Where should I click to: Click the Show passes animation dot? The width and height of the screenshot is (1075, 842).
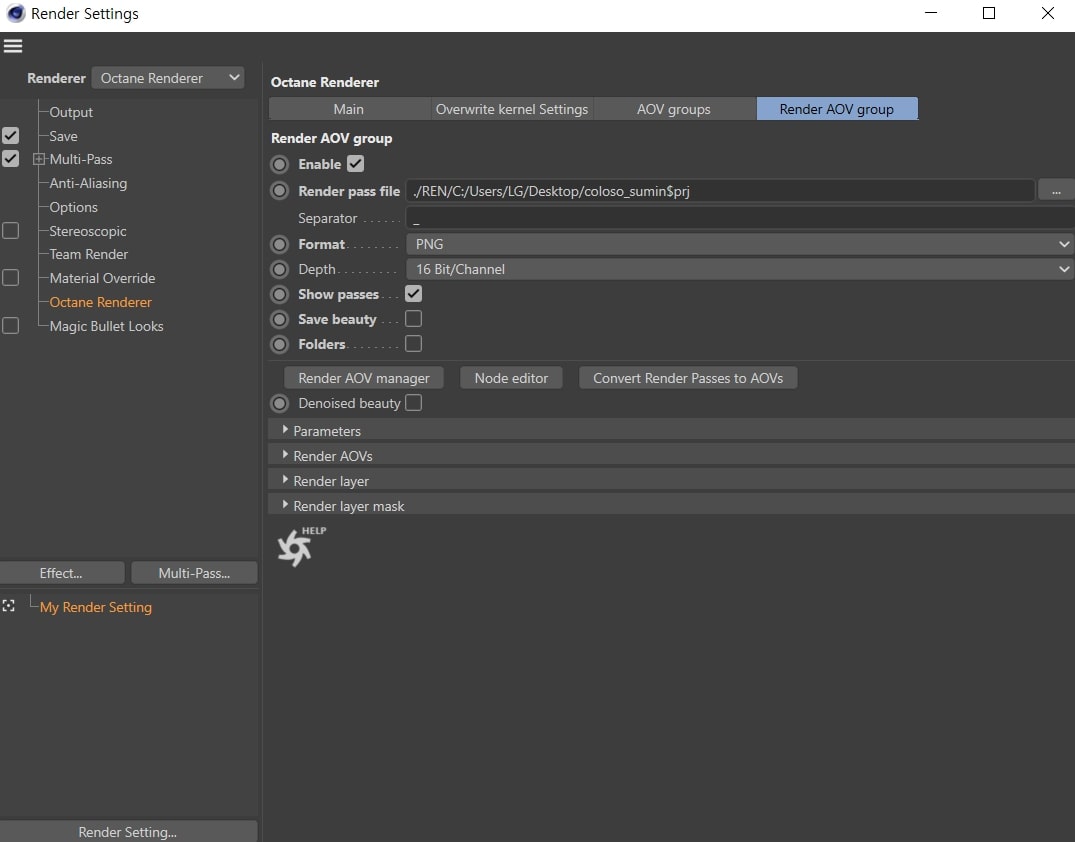tap(280, 295)
